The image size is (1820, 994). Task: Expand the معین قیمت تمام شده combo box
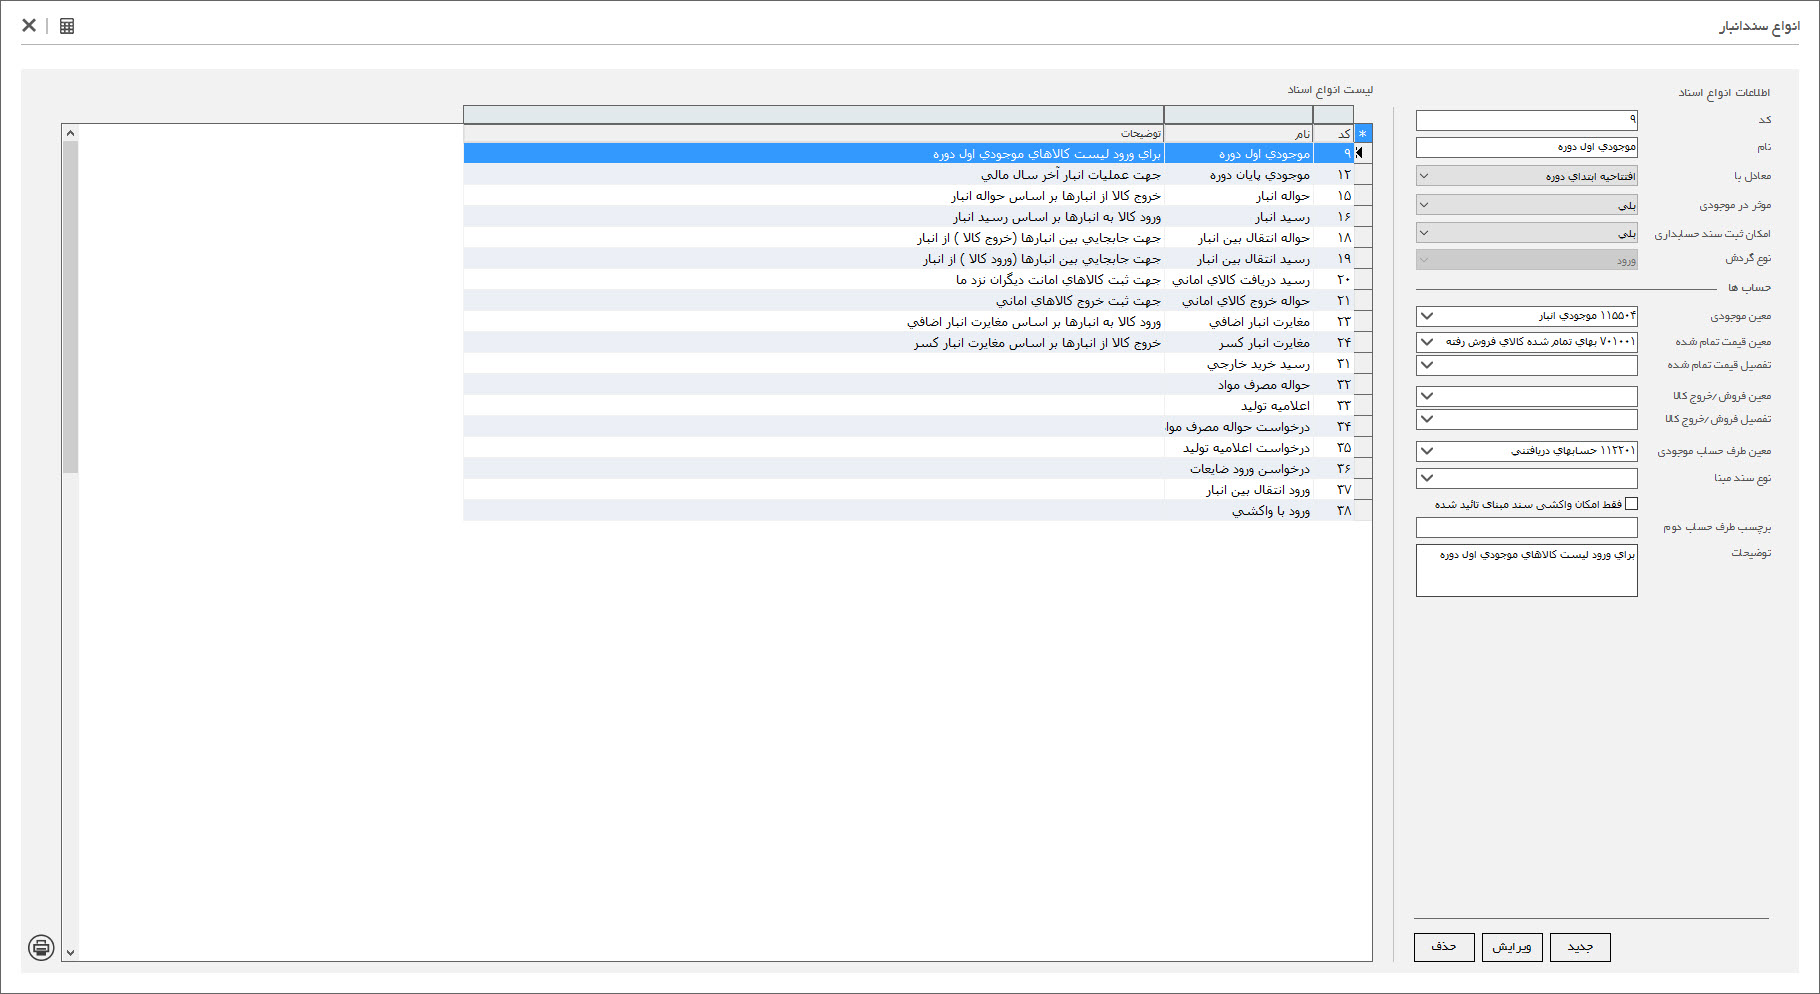click(1427, 342)
